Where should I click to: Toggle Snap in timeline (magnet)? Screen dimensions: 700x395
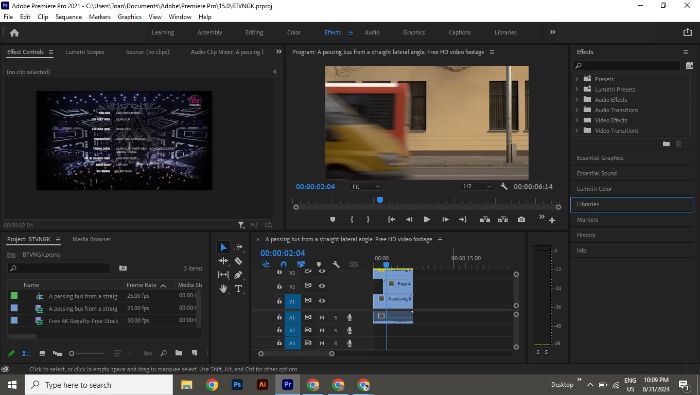(x=283, y=265)
